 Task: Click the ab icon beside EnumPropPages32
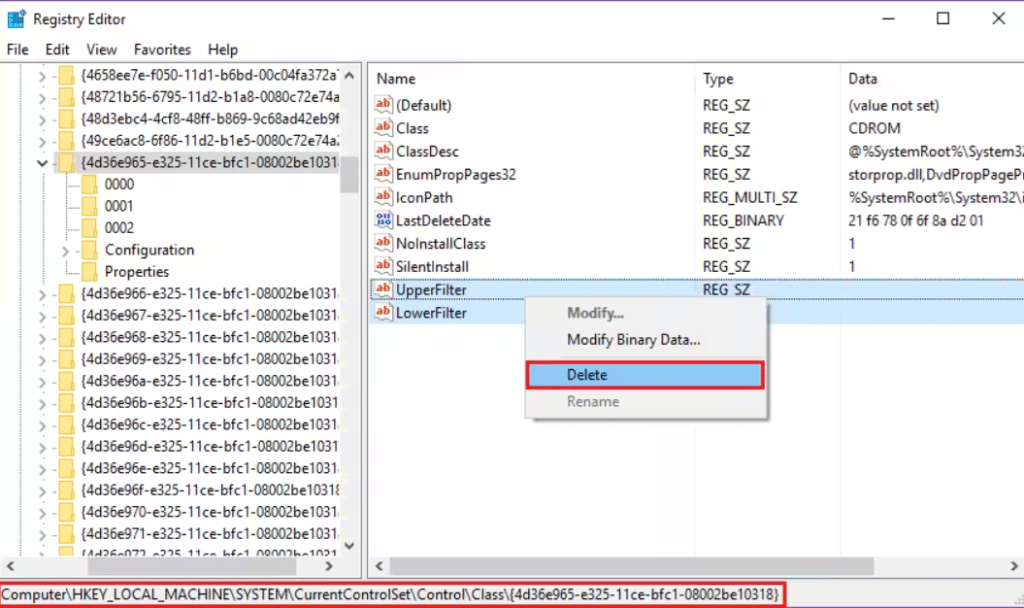pos(382,174)
